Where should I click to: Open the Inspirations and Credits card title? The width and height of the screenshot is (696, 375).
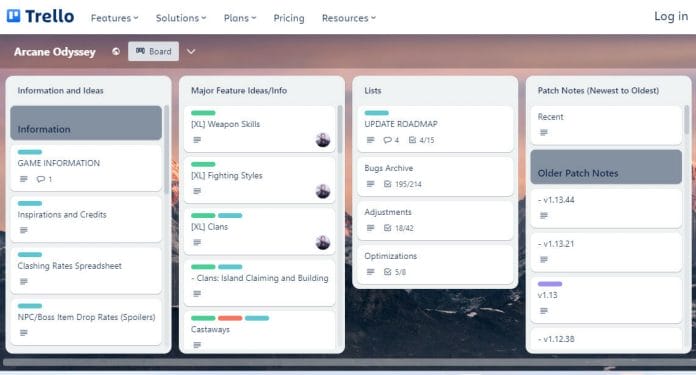62,214
